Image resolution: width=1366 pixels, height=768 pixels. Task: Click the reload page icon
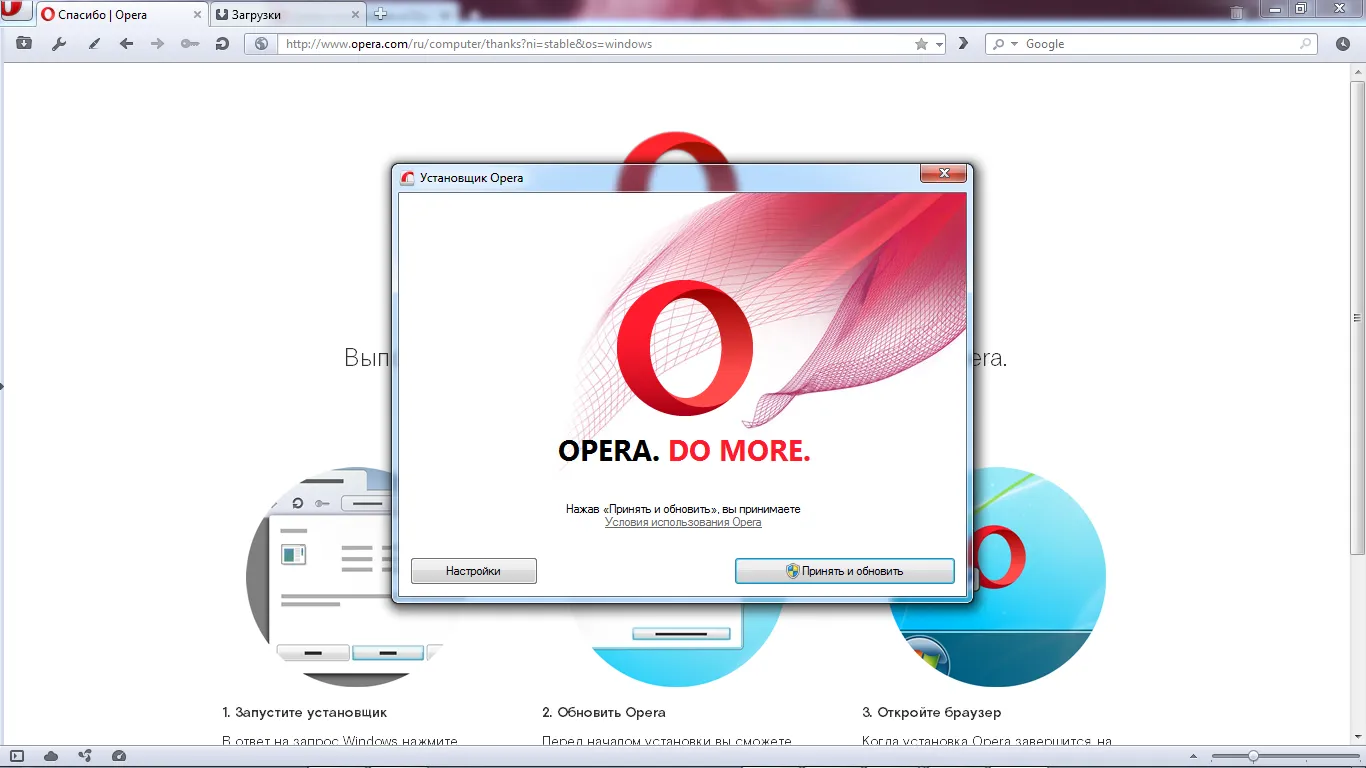(222, 44)
